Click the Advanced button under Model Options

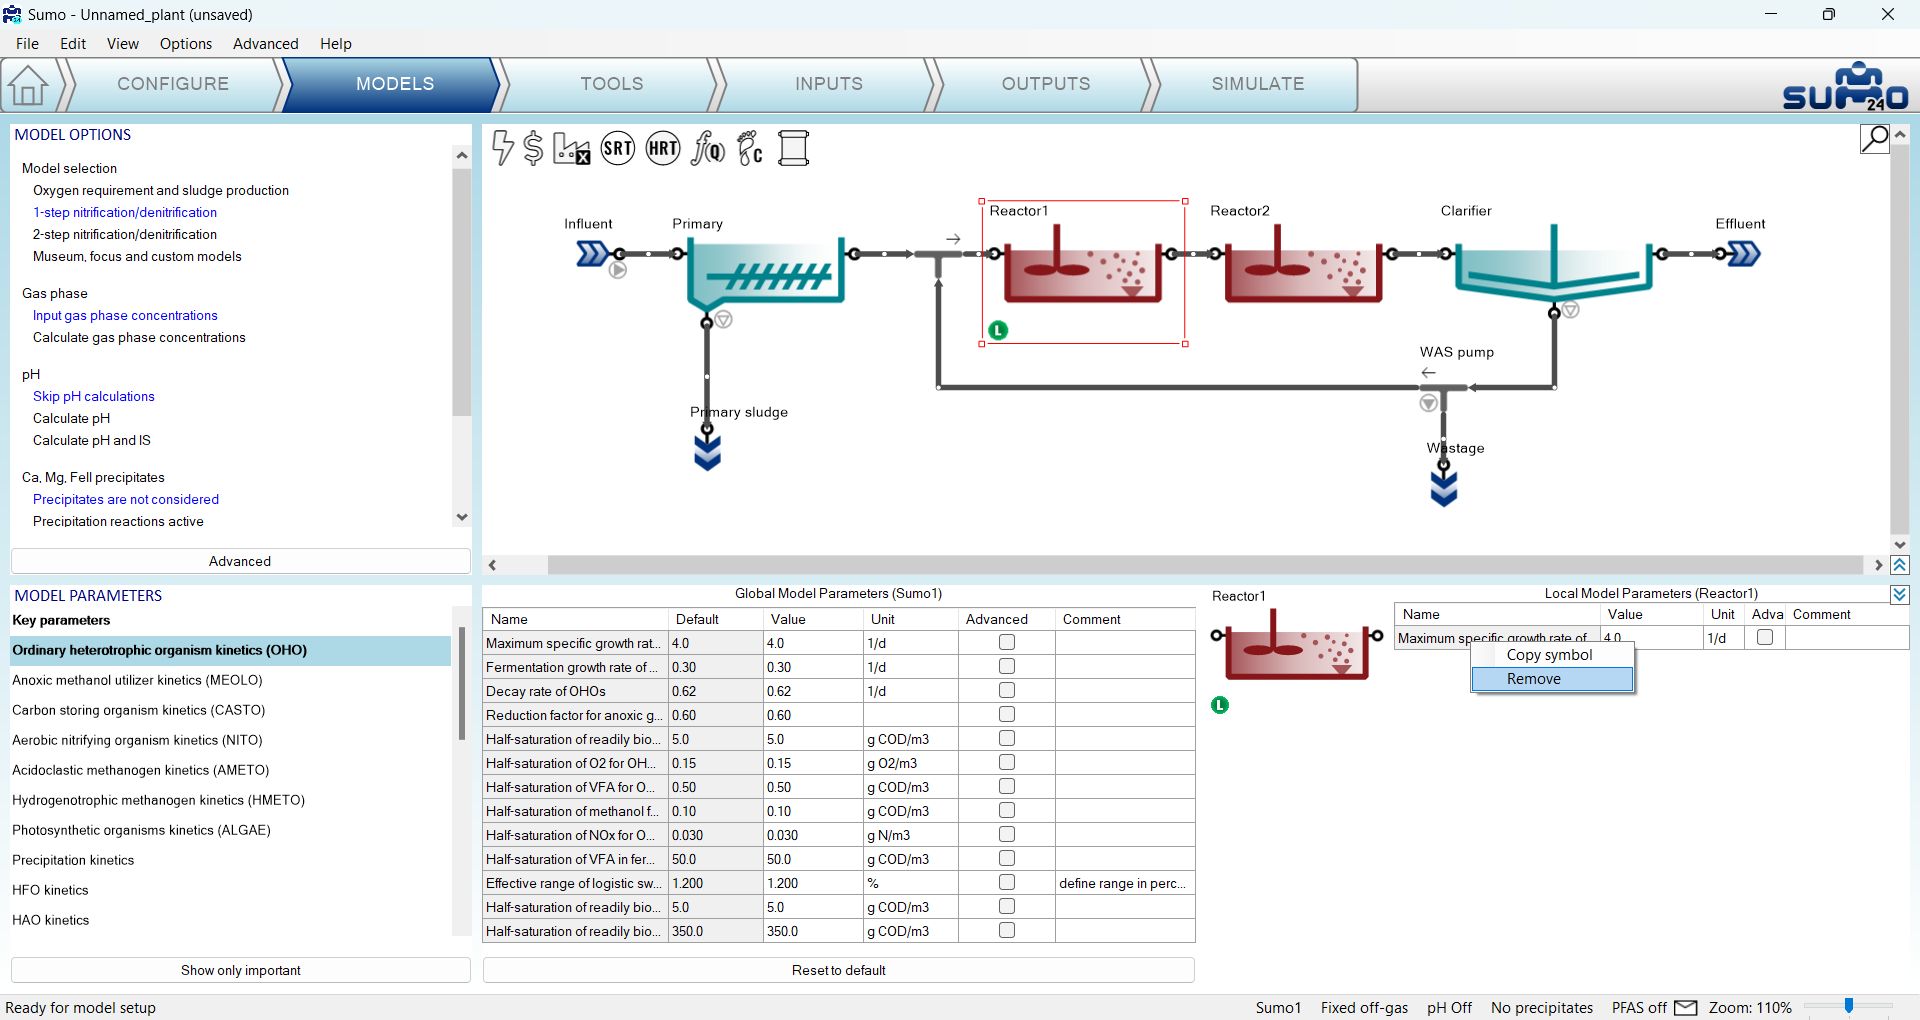240,561
